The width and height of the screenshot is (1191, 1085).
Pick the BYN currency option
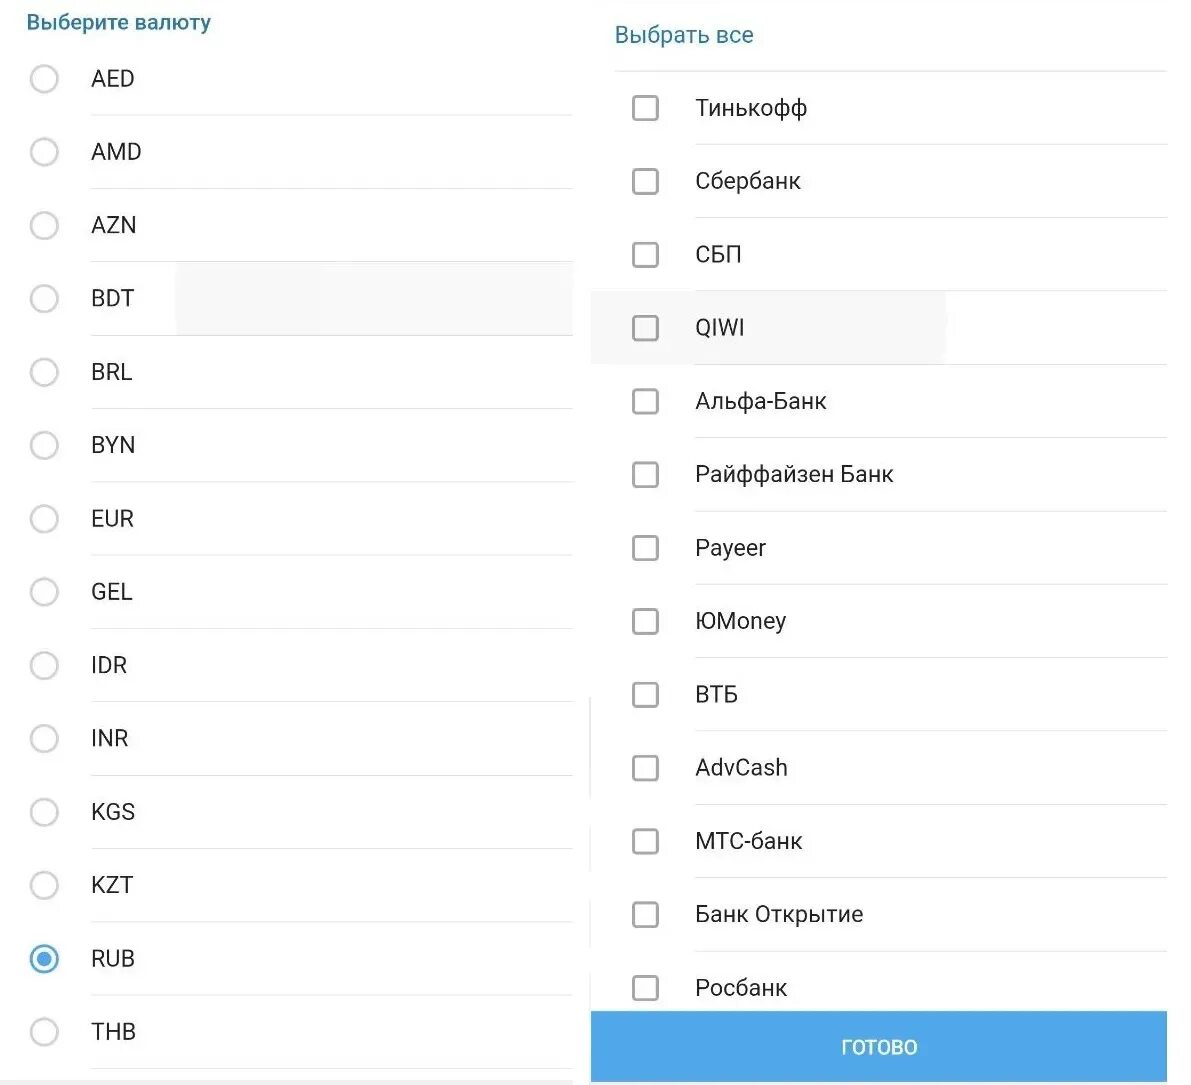pos(44,445)
